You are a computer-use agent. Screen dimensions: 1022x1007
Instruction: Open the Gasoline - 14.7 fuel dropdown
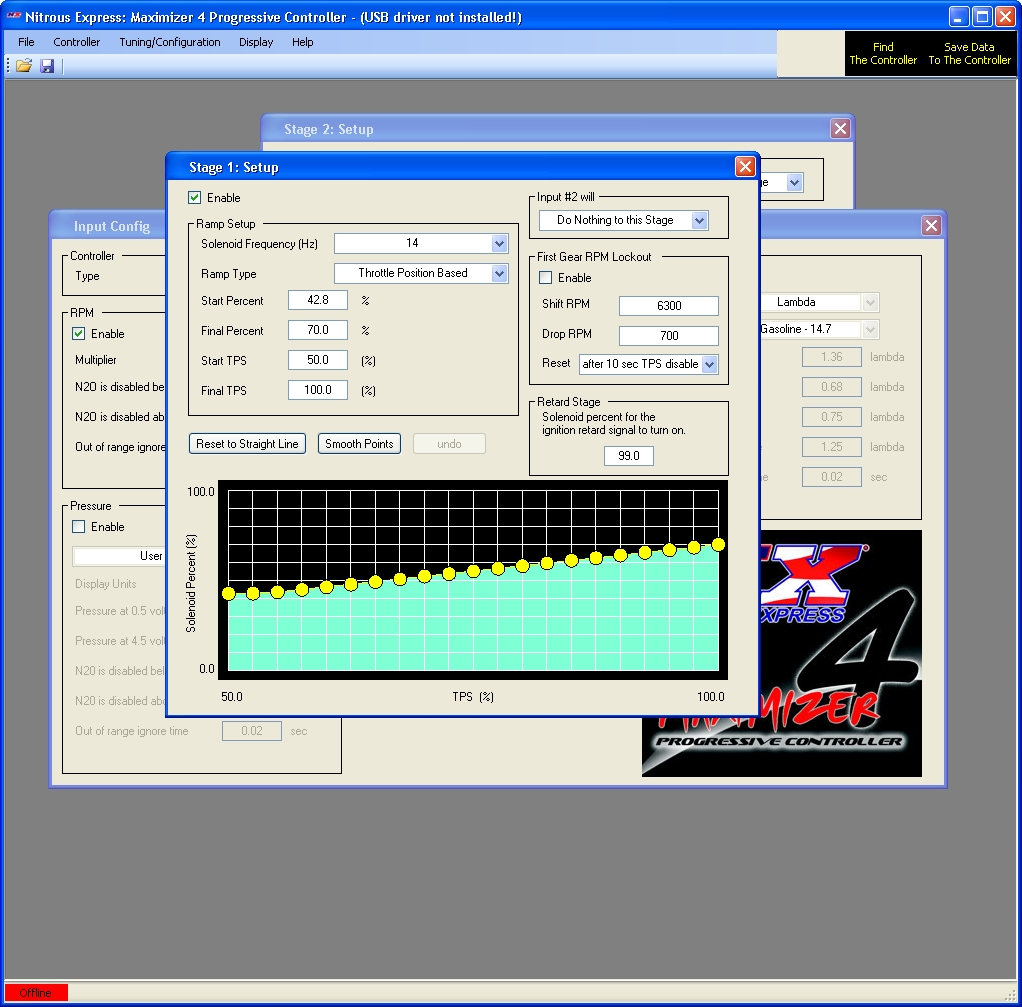coord(870,330)
